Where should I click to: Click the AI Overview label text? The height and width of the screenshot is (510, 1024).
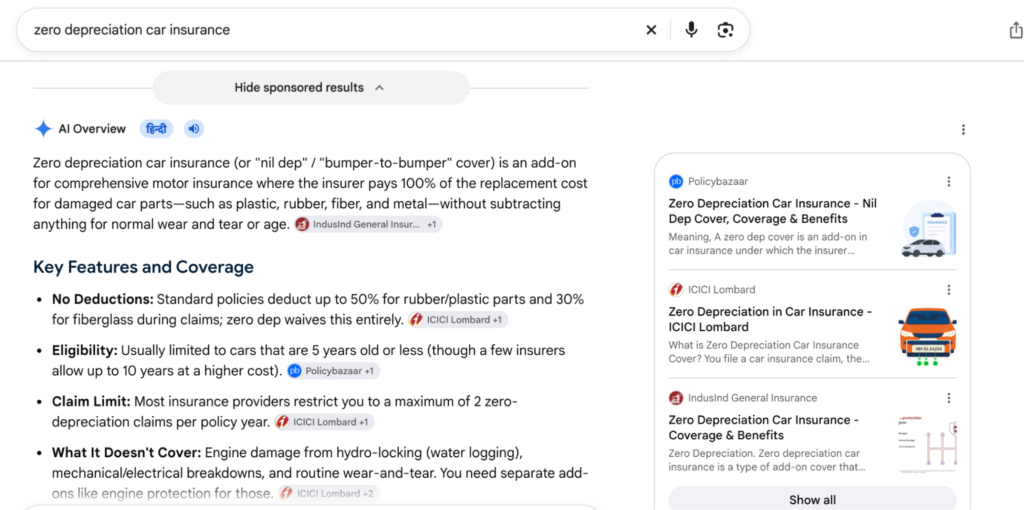click(x=92, y=129)
